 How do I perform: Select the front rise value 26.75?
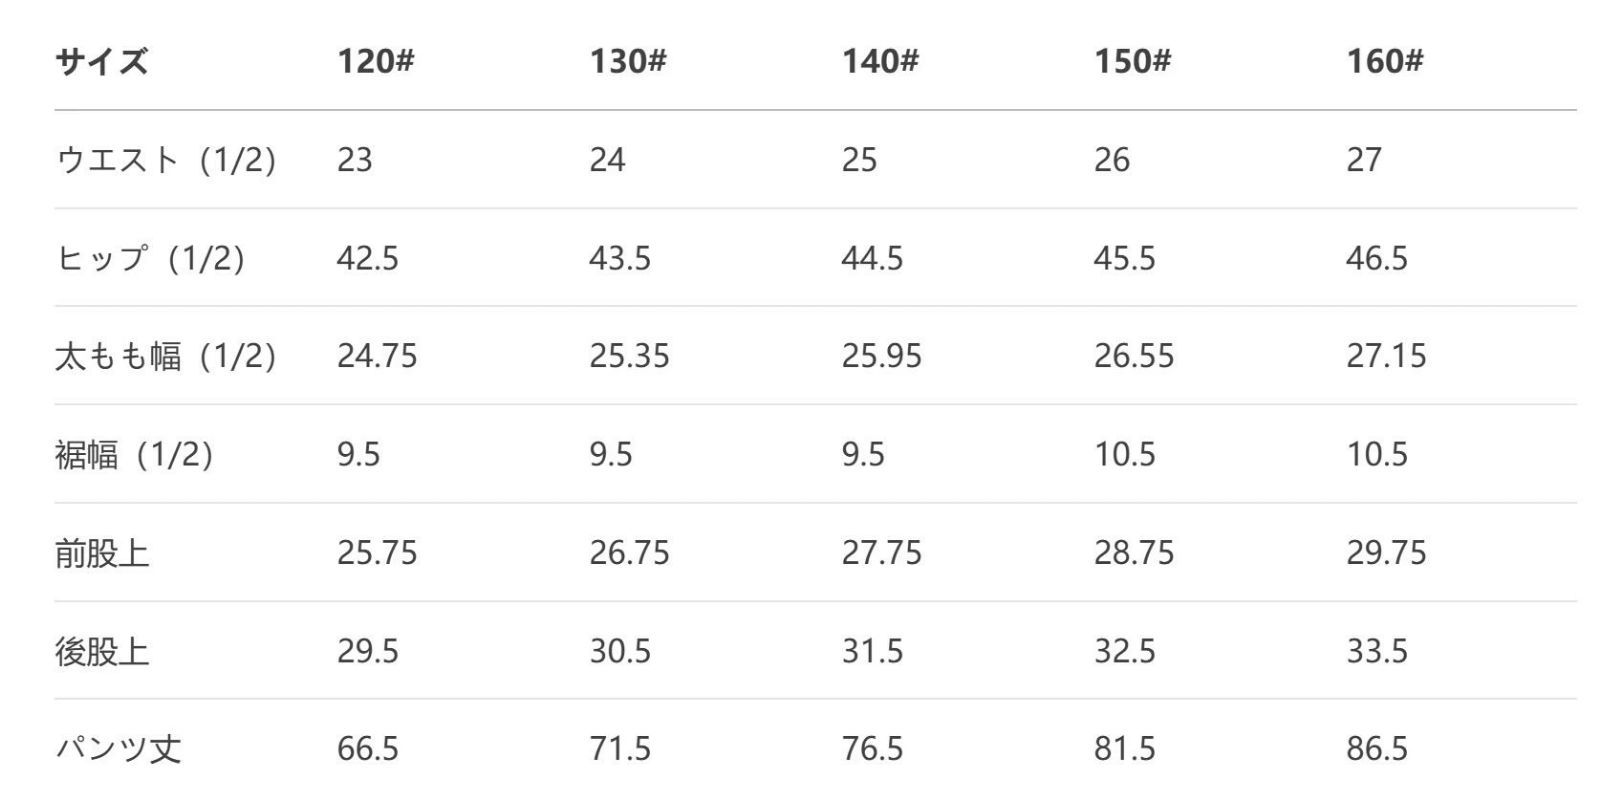click(629, 553)
